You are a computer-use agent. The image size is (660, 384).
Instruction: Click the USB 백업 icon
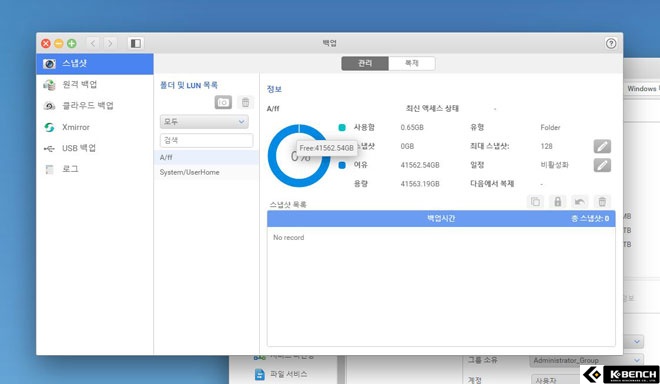[x=49, y=148]
